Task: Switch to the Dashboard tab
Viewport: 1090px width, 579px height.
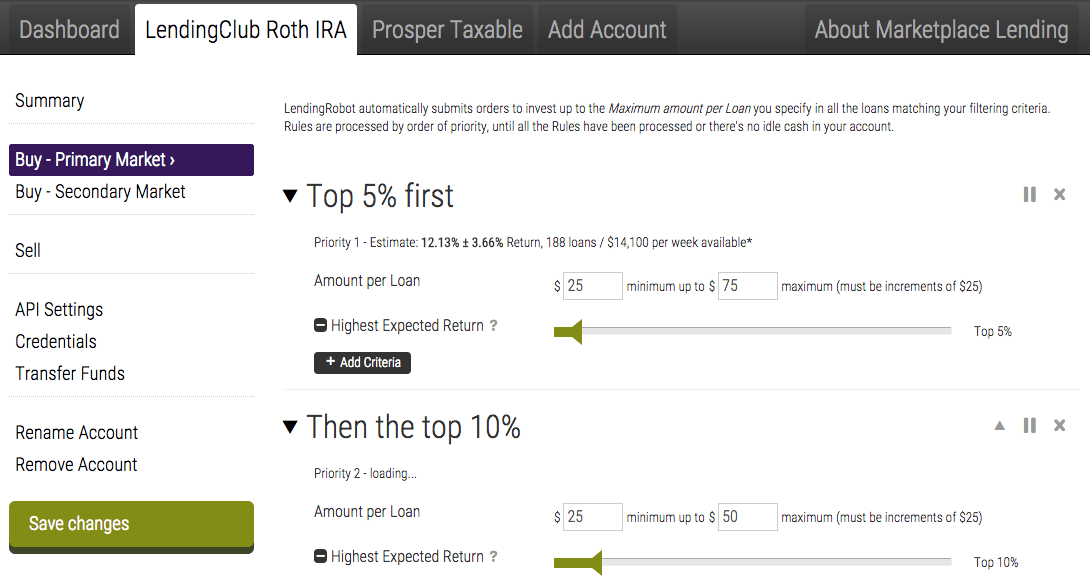Action: click(69, 30)
